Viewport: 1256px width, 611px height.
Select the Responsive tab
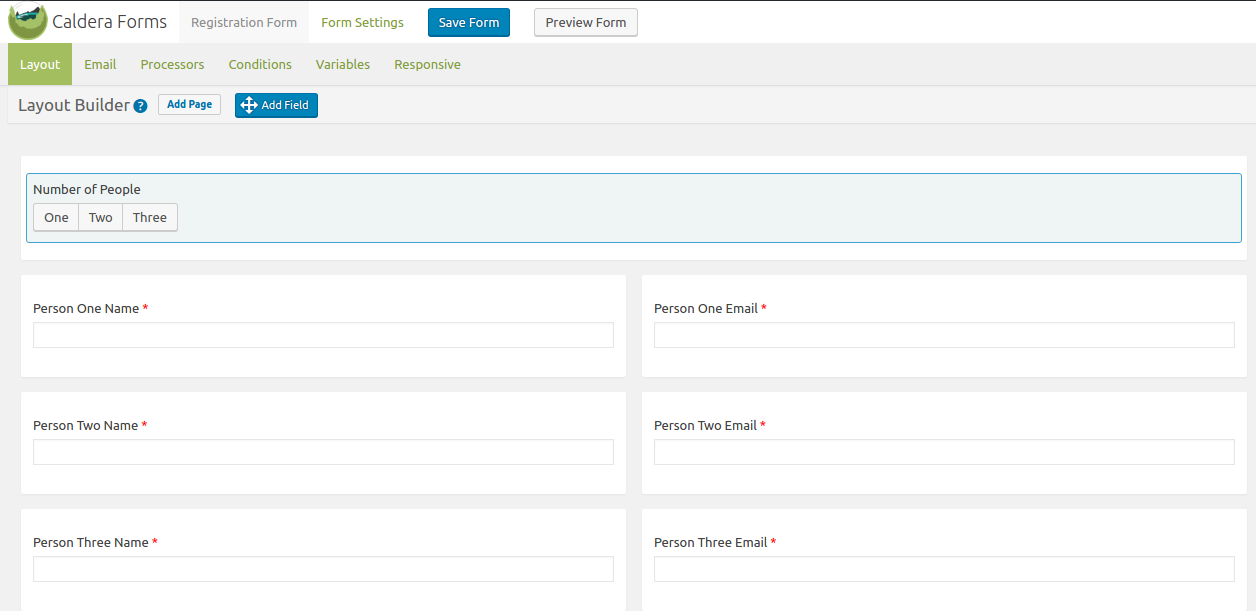click(x=427, y=65)
